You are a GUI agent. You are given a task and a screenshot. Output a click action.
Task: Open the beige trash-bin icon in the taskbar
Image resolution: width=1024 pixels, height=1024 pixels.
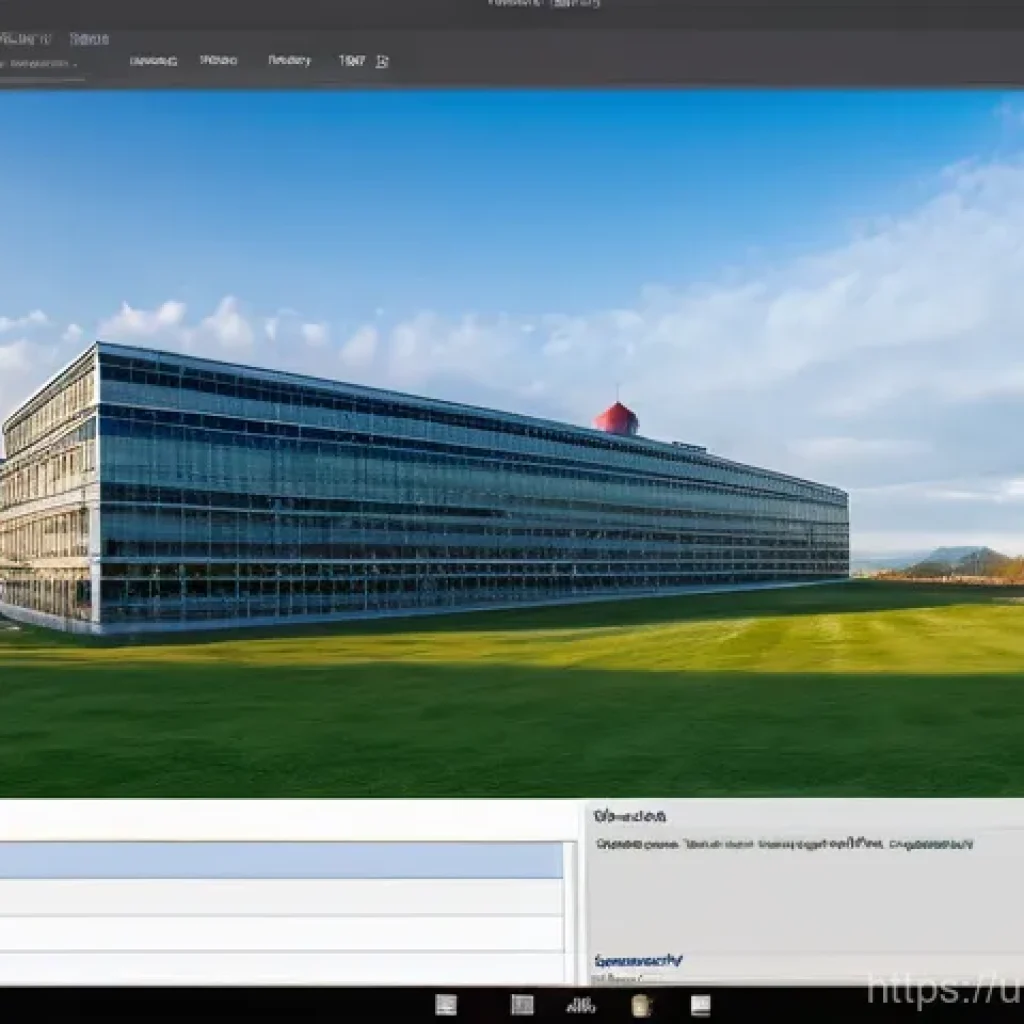(x=641, y=1005)
